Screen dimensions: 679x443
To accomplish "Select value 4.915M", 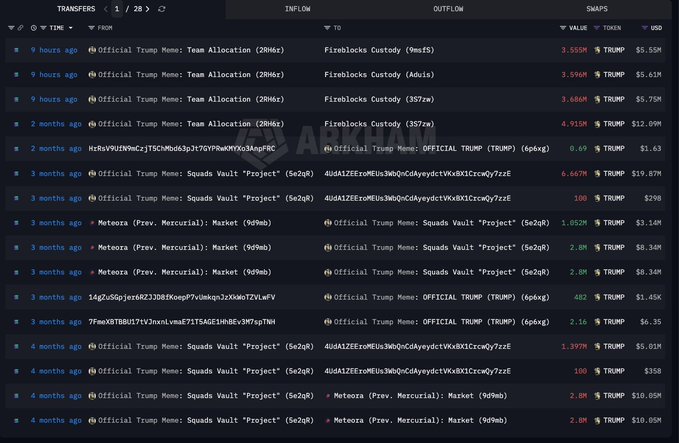I will pyautogui.click(x=574, y=124).
